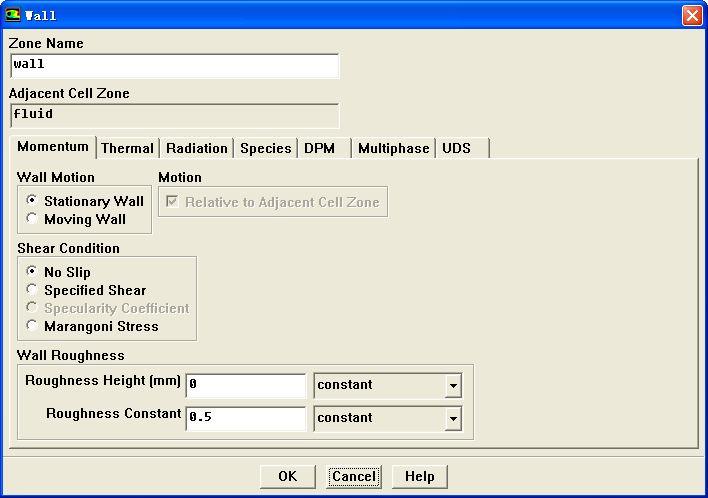Close the Wall dialog window
This screenshot has height=498, width=708.
click(x=691, y=15)
